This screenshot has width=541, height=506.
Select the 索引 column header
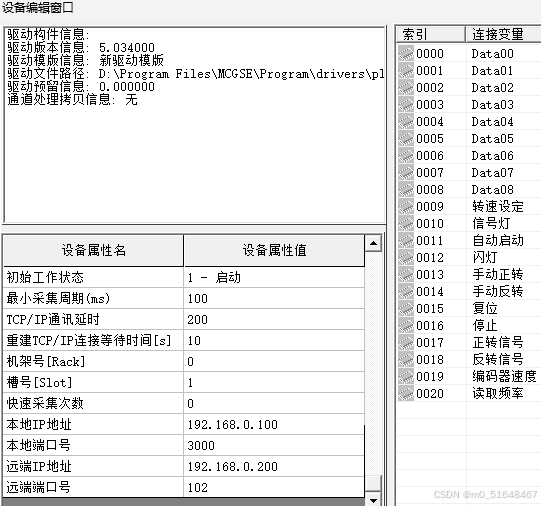[431, 34]
